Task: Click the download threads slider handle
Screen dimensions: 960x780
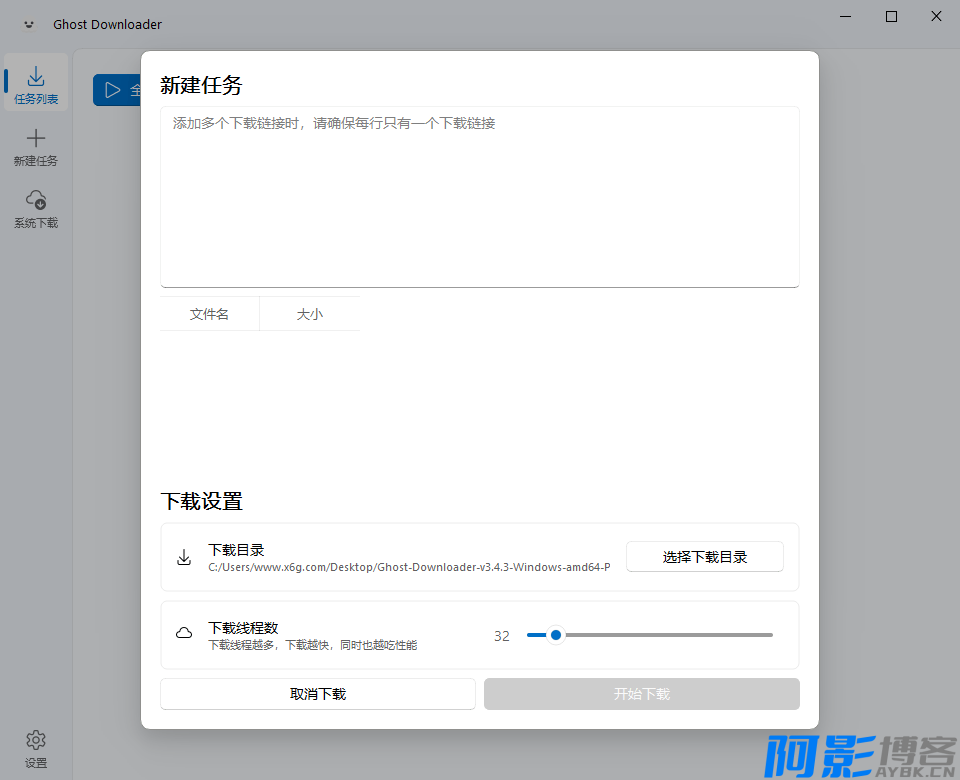Action: point(556,635)
